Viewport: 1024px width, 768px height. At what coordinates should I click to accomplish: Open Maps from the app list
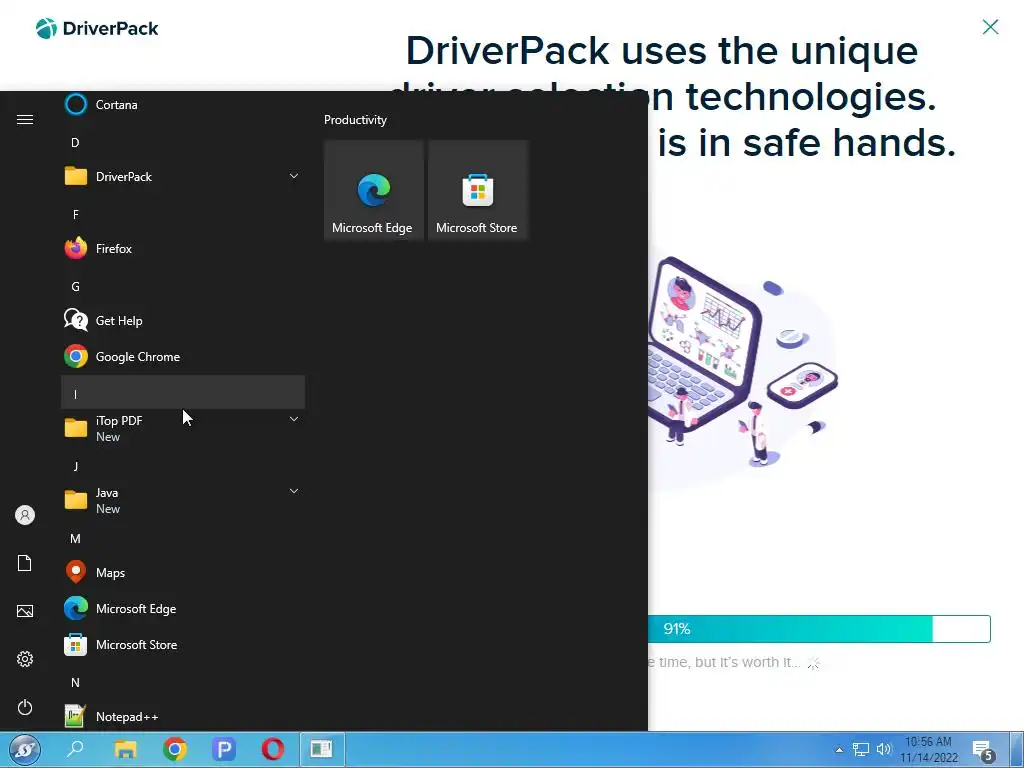coord(183,573)
